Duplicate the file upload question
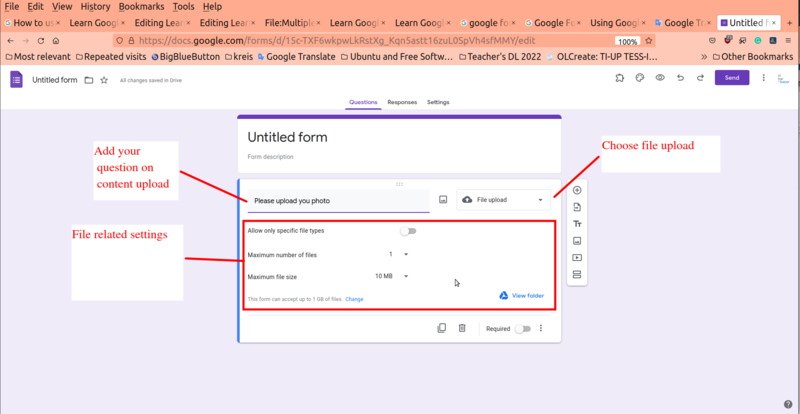The image size is (800, 414). (x=442, y=328)
